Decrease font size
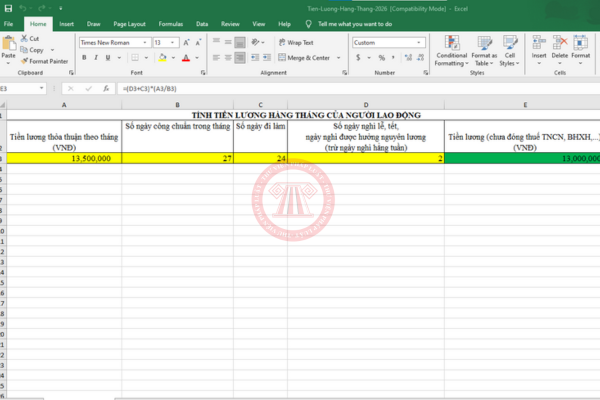Screen dimensions: 600x400 (x=198, y=42)
